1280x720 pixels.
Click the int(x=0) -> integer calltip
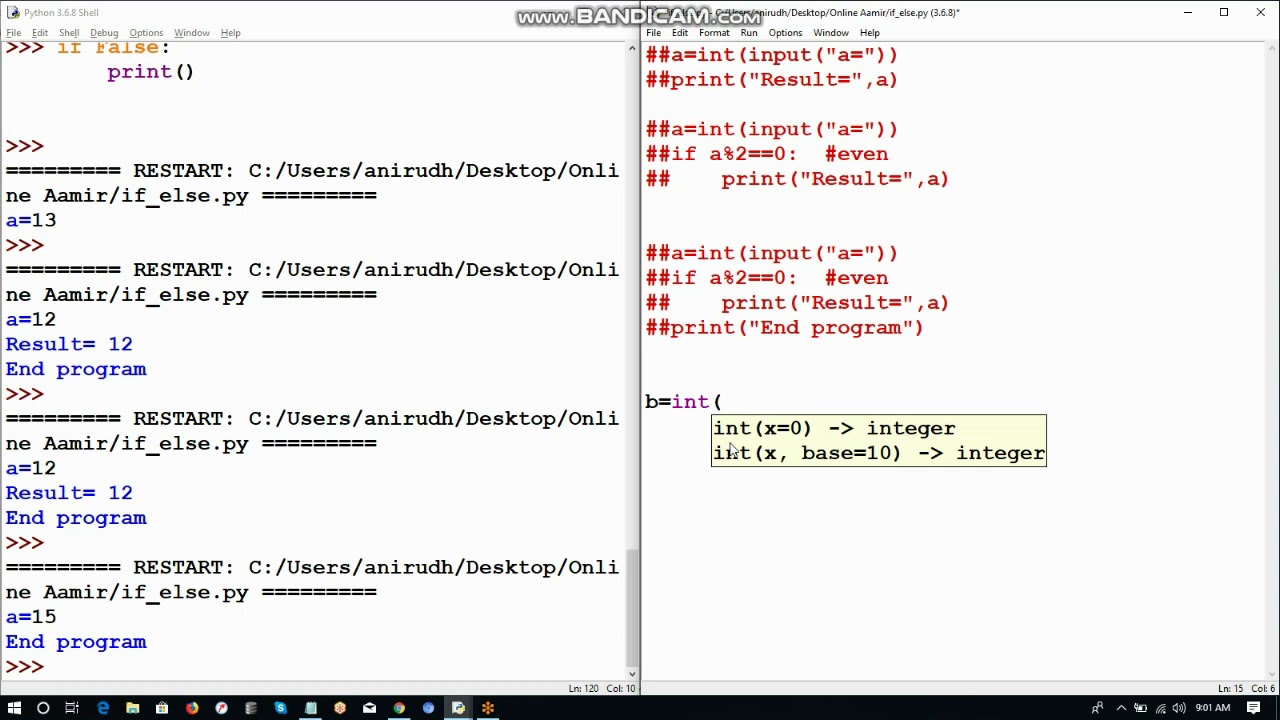(x=834, y=428)
